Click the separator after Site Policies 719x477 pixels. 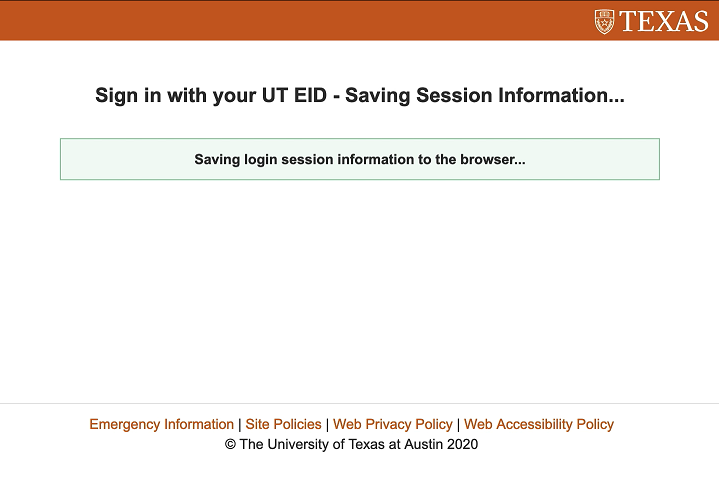327,424
